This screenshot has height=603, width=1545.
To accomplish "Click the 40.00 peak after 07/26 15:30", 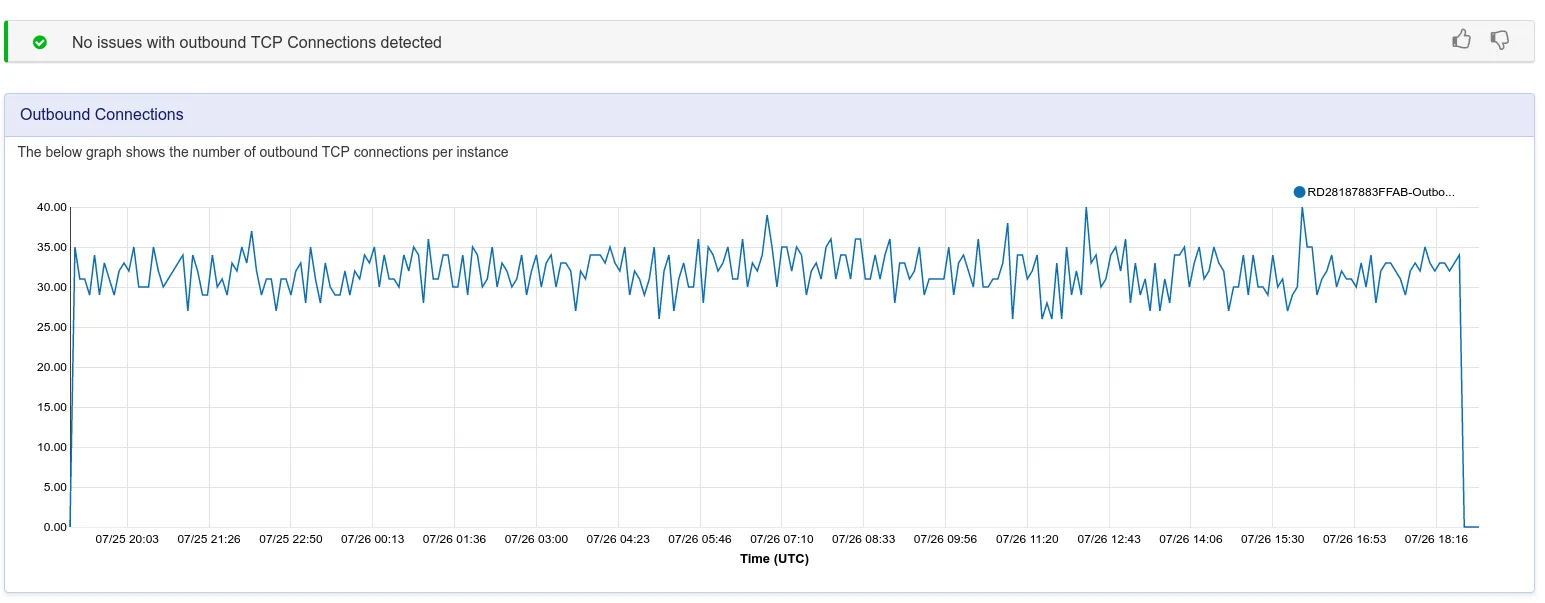I will [x=1302, y=208].
